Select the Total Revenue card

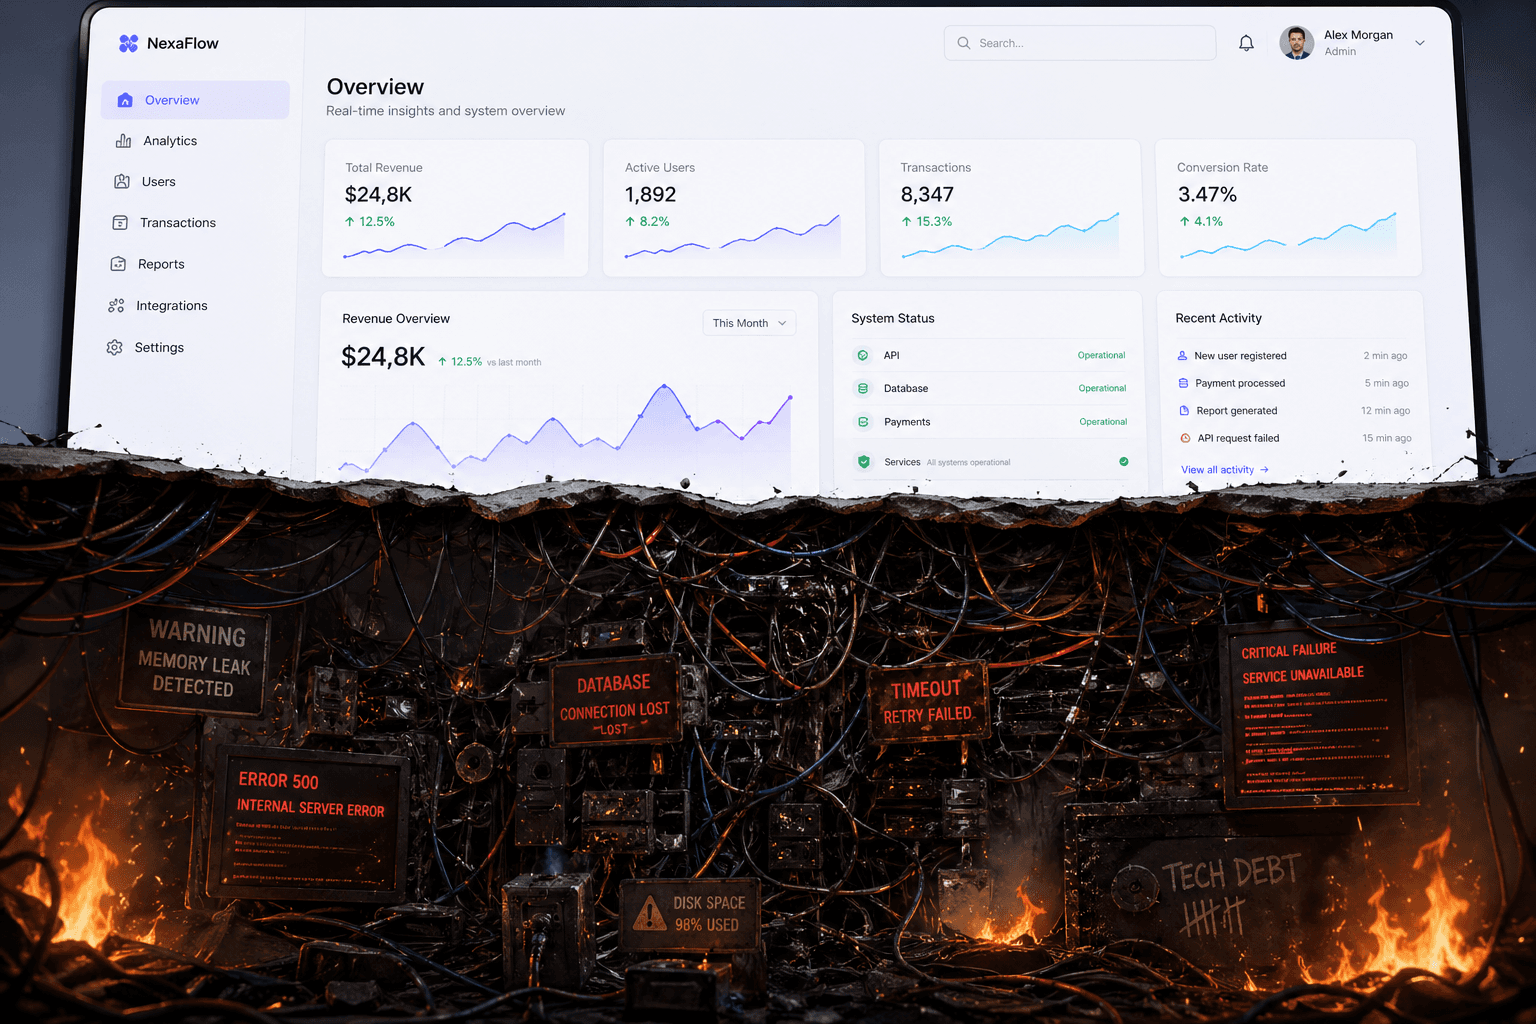click(455, 208)
